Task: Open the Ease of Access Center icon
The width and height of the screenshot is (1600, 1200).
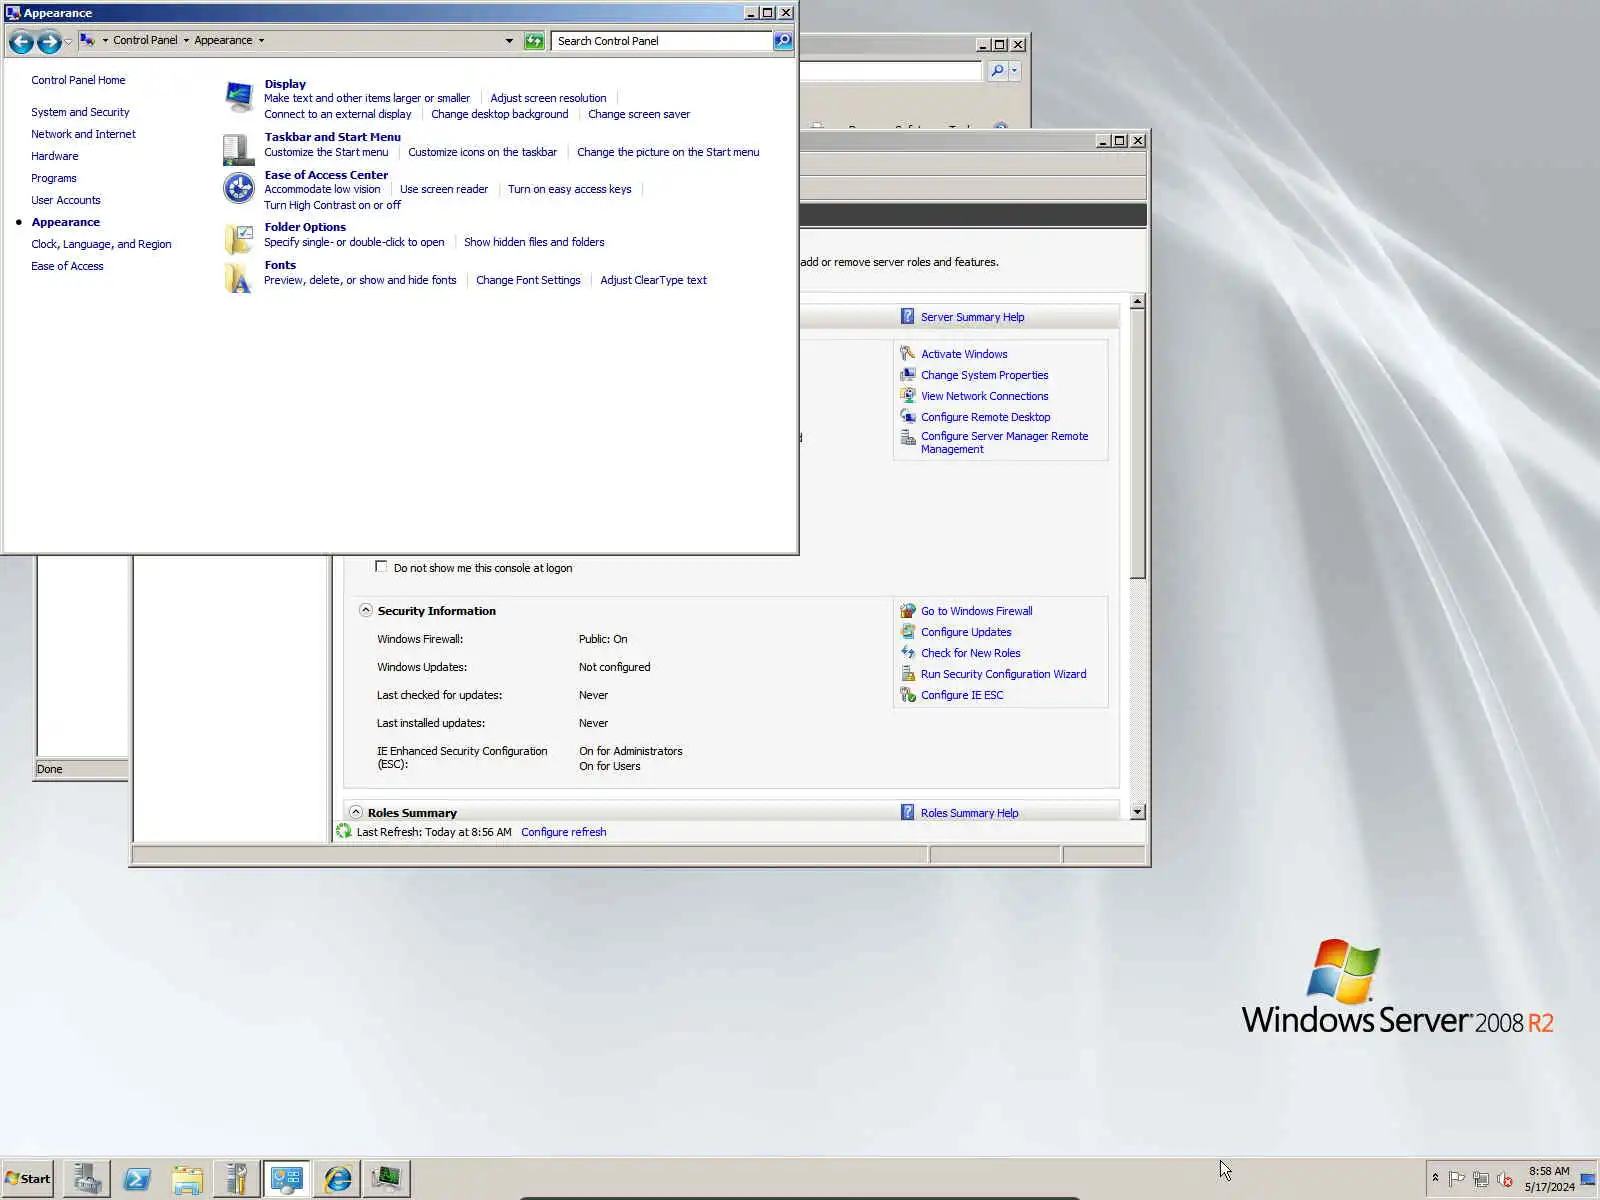Action: pyautogui.click(x=239, y=187)
